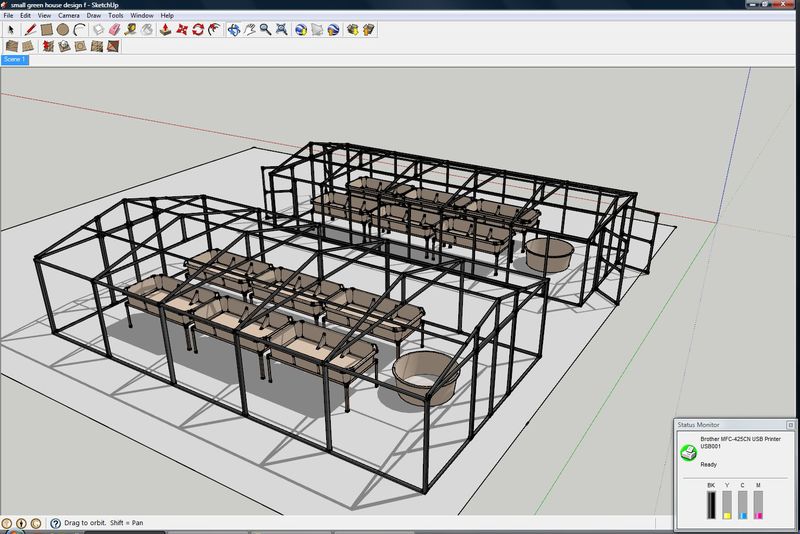Image resolution: width=800 pixels, height=534 pixels.
Task: Activate the Pan hand tool
Action: 249,30
